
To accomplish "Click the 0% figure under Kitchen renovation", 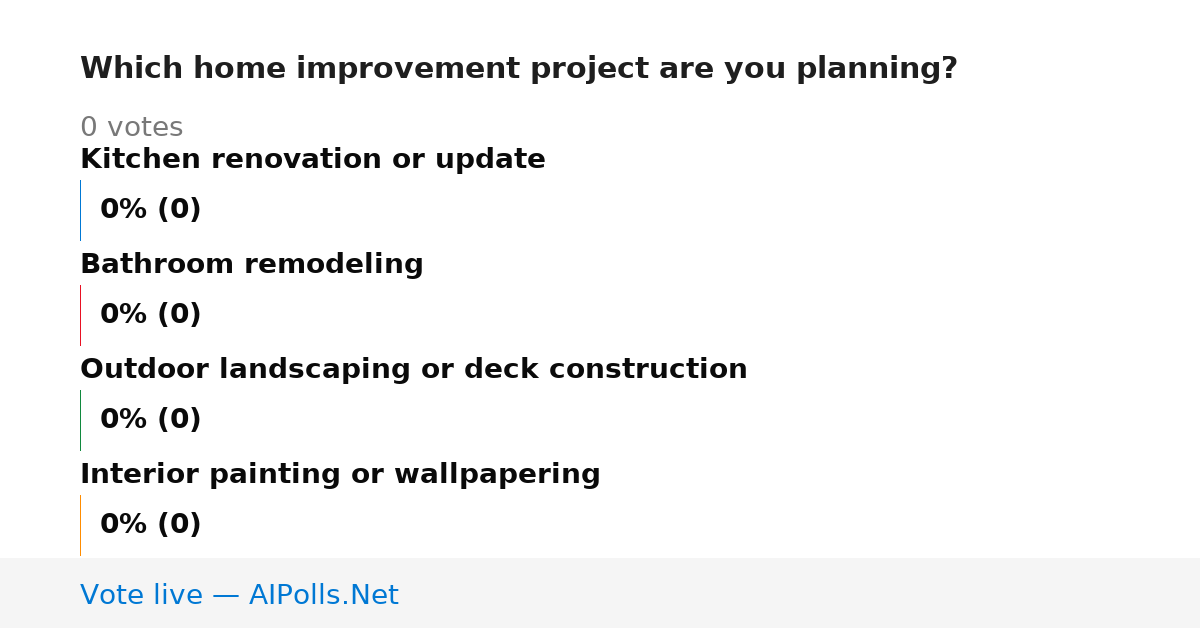I will [124, 210].
